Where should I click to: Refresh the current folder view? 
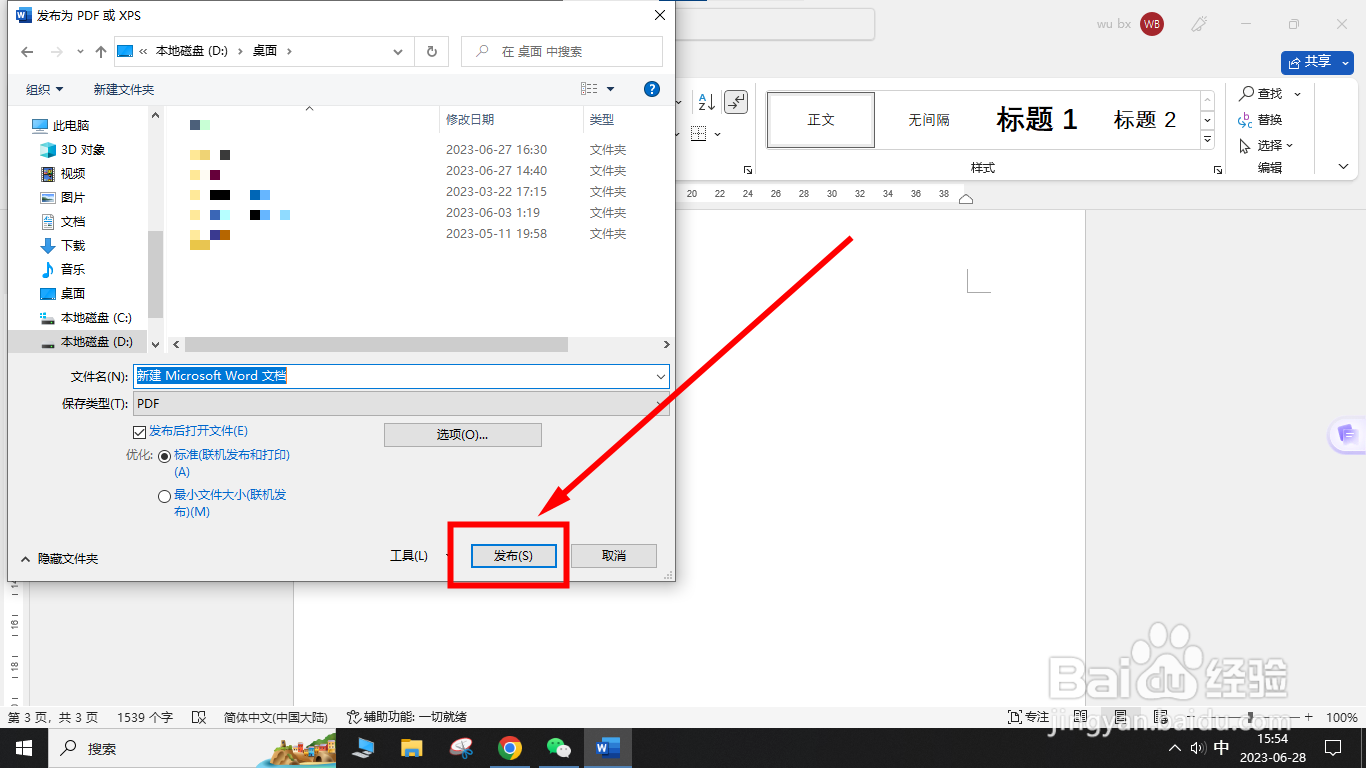pyautogui.click(x=432, y=51)
